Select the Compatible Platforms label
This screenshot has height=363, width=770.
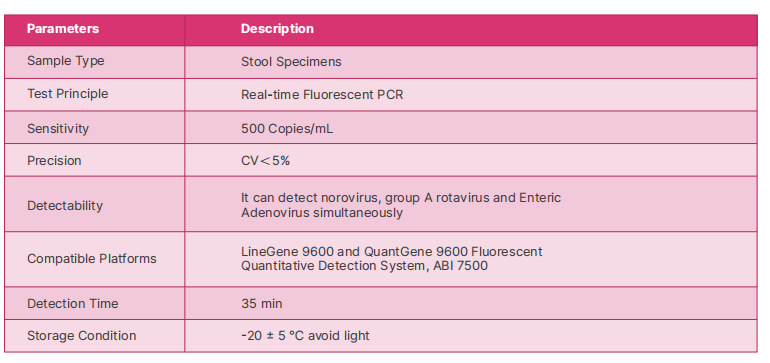pyautogui.click(x=92, y=259)
